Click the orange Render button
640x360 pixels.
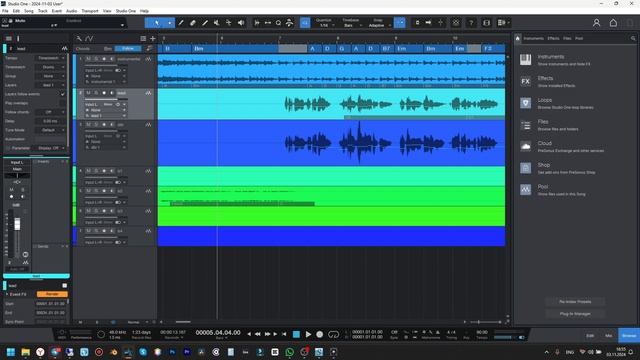click(x=52, y=294)
